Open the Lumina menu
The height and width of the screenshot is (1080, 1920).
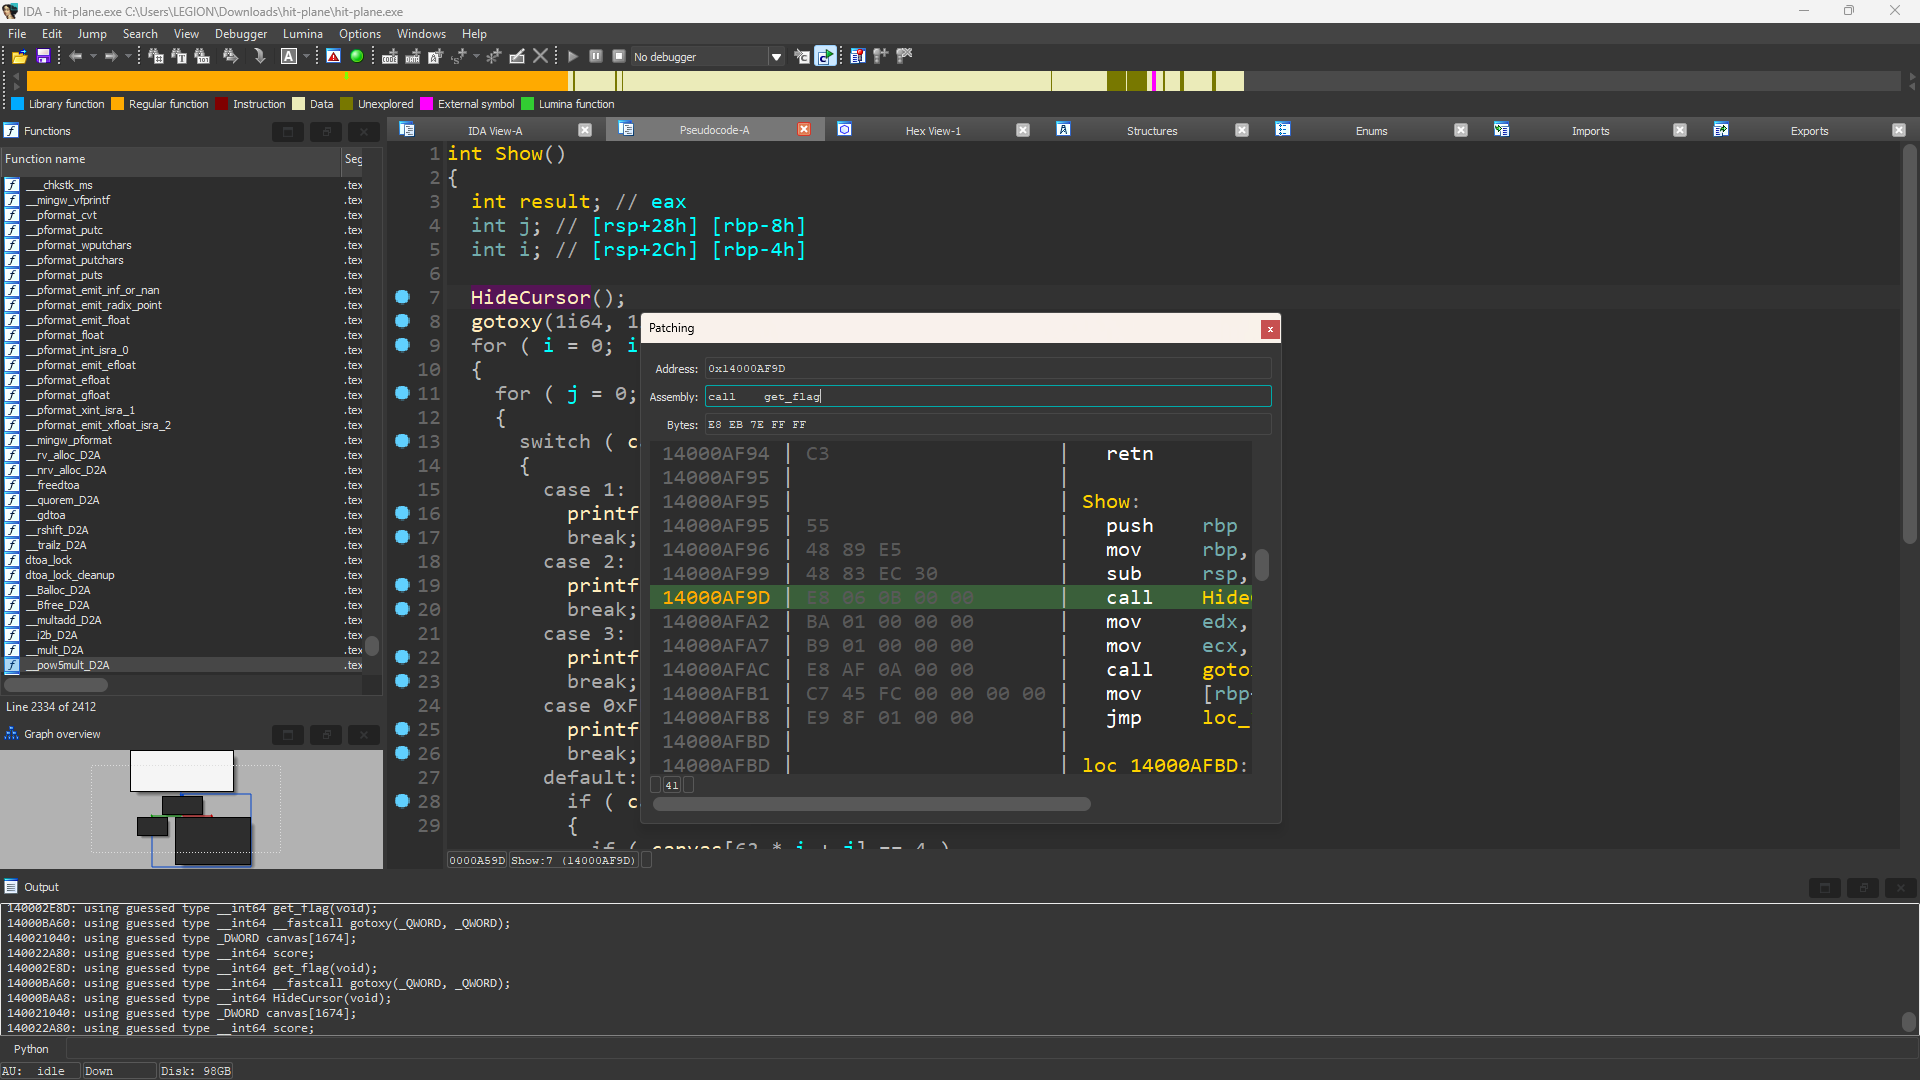[303, 34]
